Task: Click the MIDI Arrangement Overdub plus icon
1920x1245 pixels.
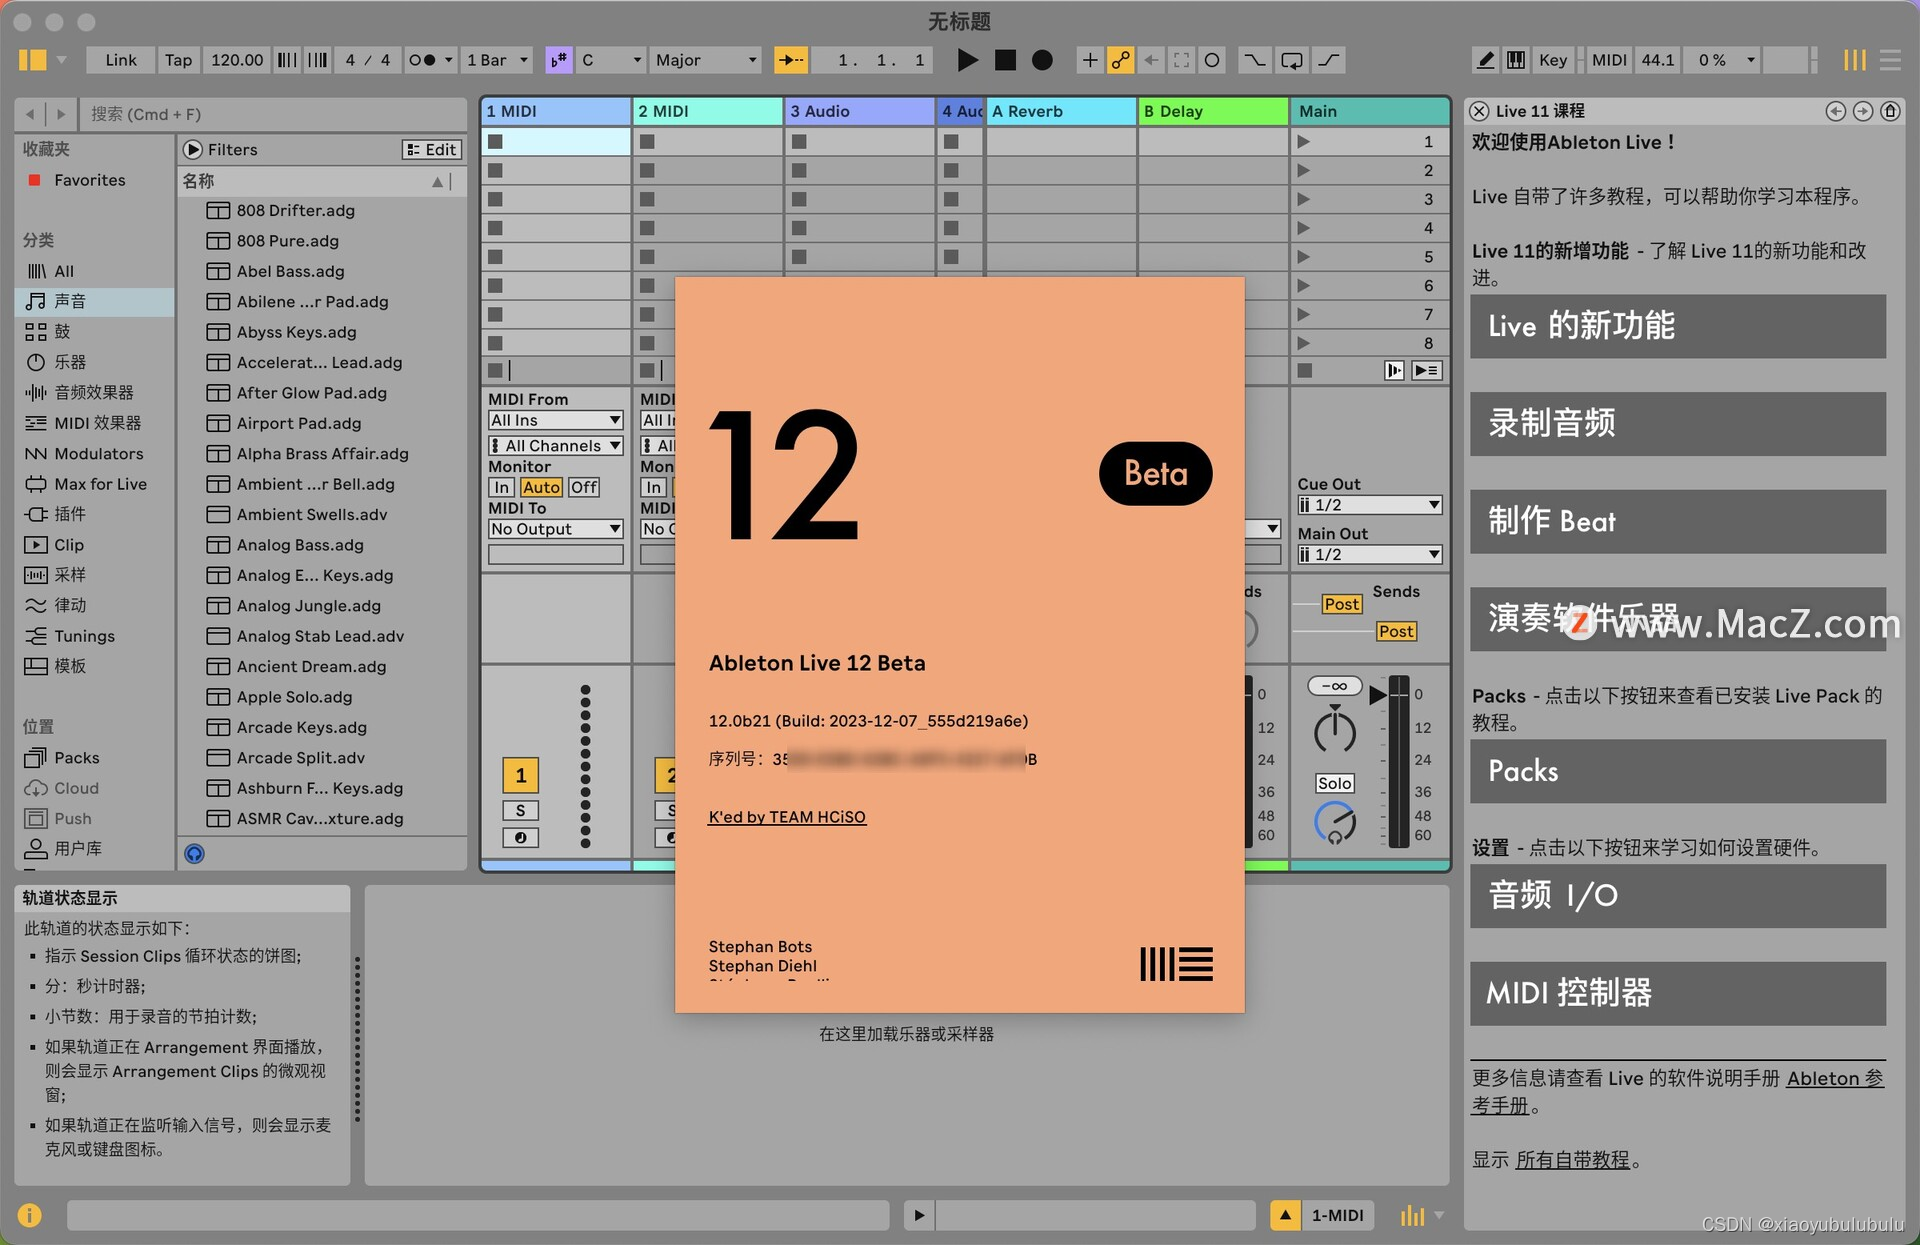Action: coord(1089,60)
